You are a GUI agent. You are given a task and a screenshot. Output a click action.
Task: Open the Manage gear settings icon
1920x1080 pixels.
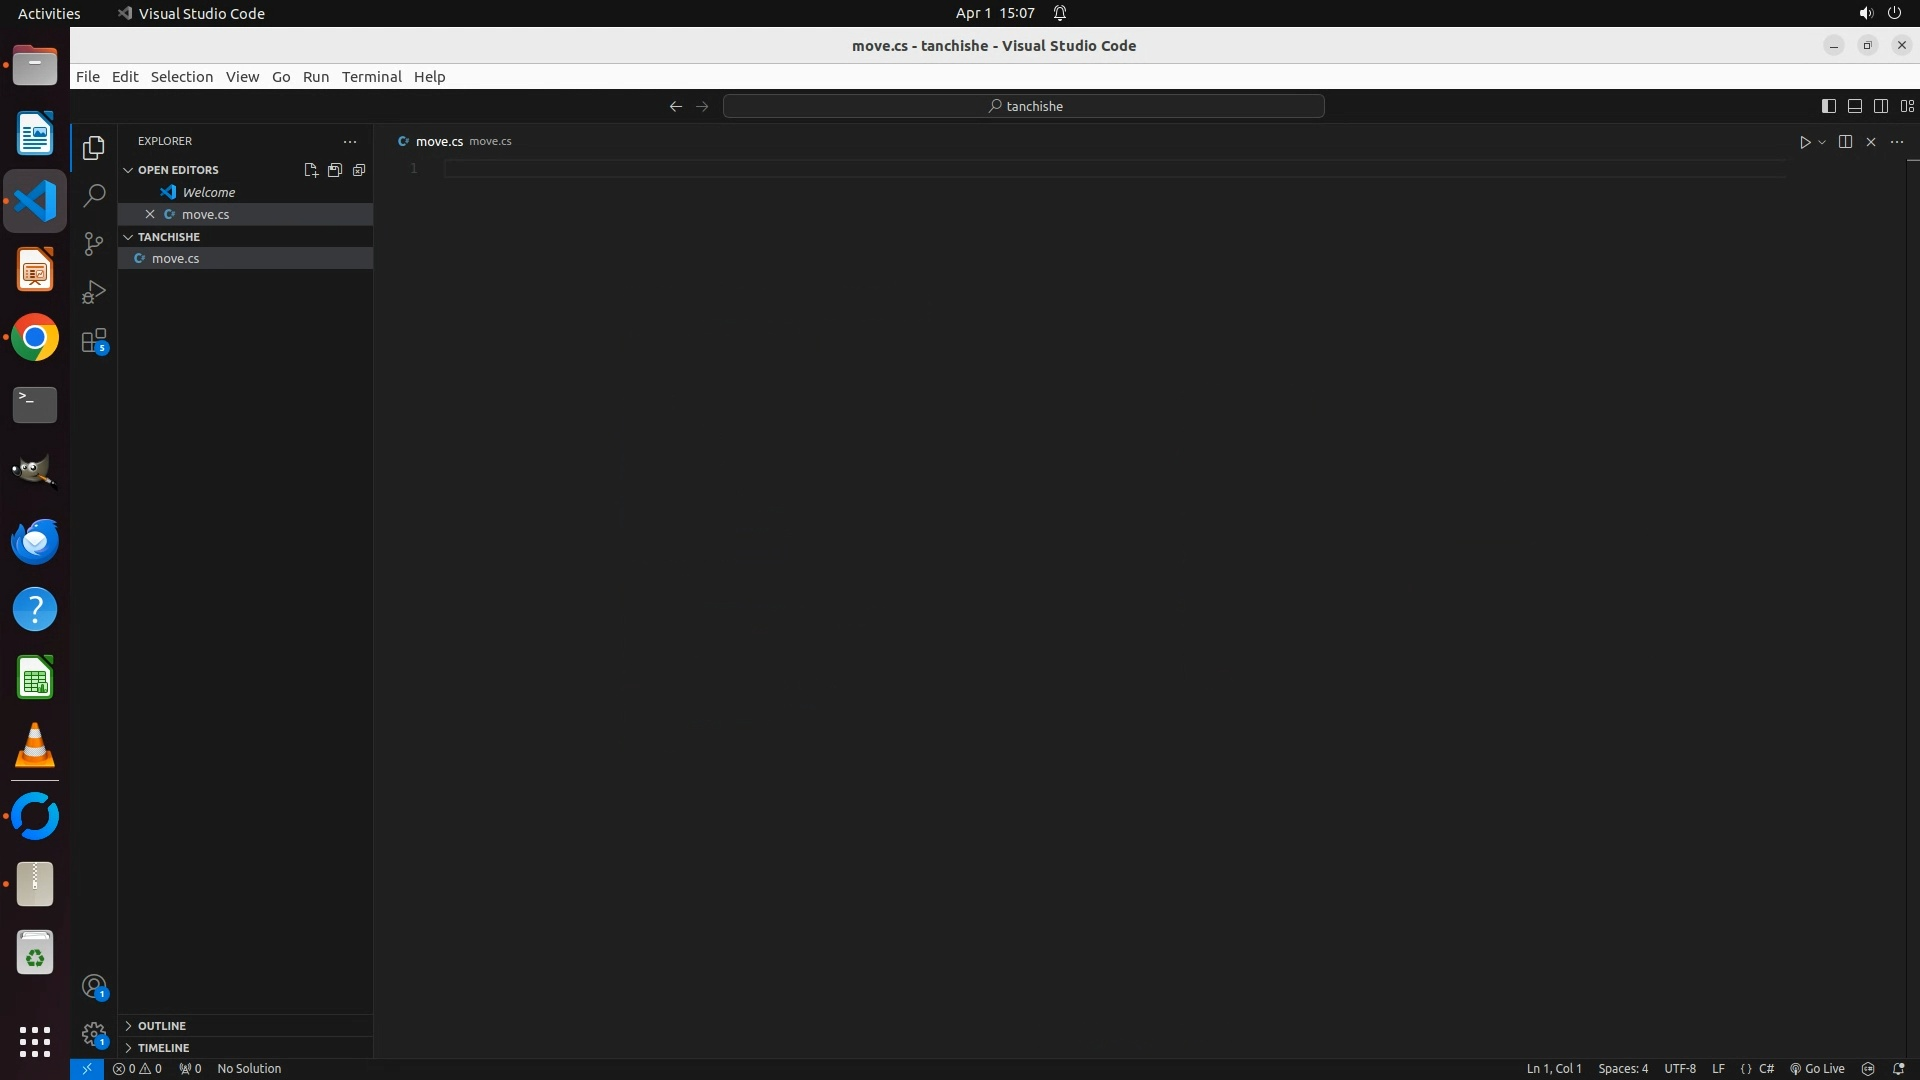point(94,1034)
